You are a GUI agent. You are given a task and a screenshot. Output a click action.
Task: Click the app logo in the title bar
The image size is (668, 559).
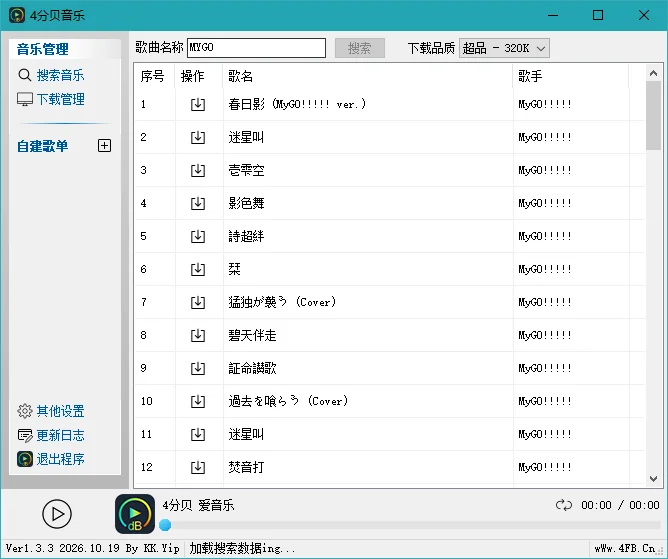(17, 15)
